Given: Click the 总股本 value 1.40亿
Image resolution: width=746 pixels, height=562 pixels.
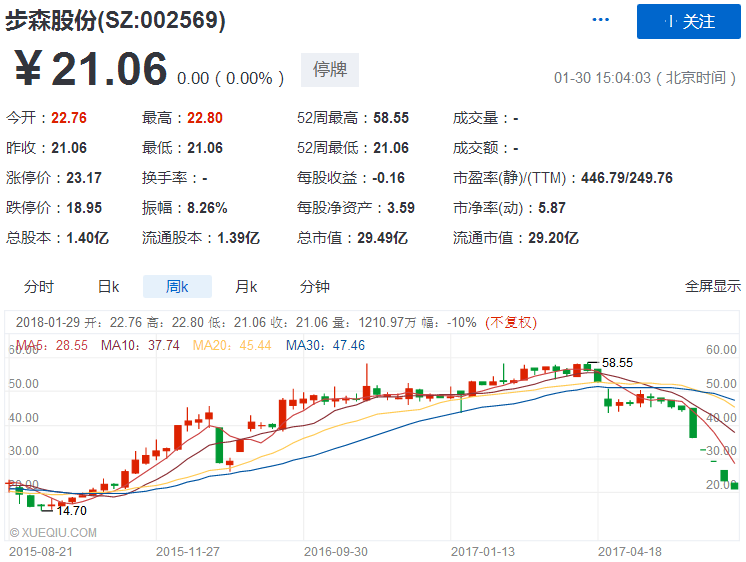Looking at the screenshot, I should coord(87,237).
